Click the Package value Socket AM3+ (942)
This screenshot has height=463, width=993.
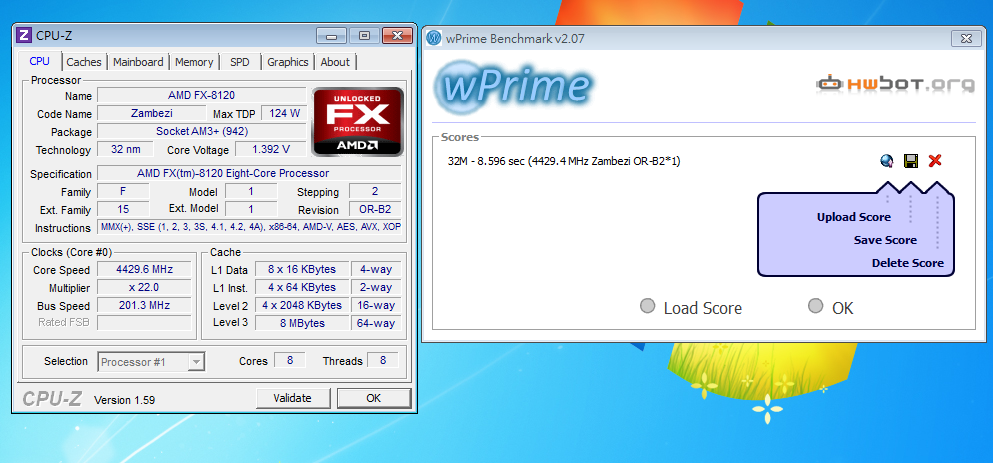pos(201,132)
